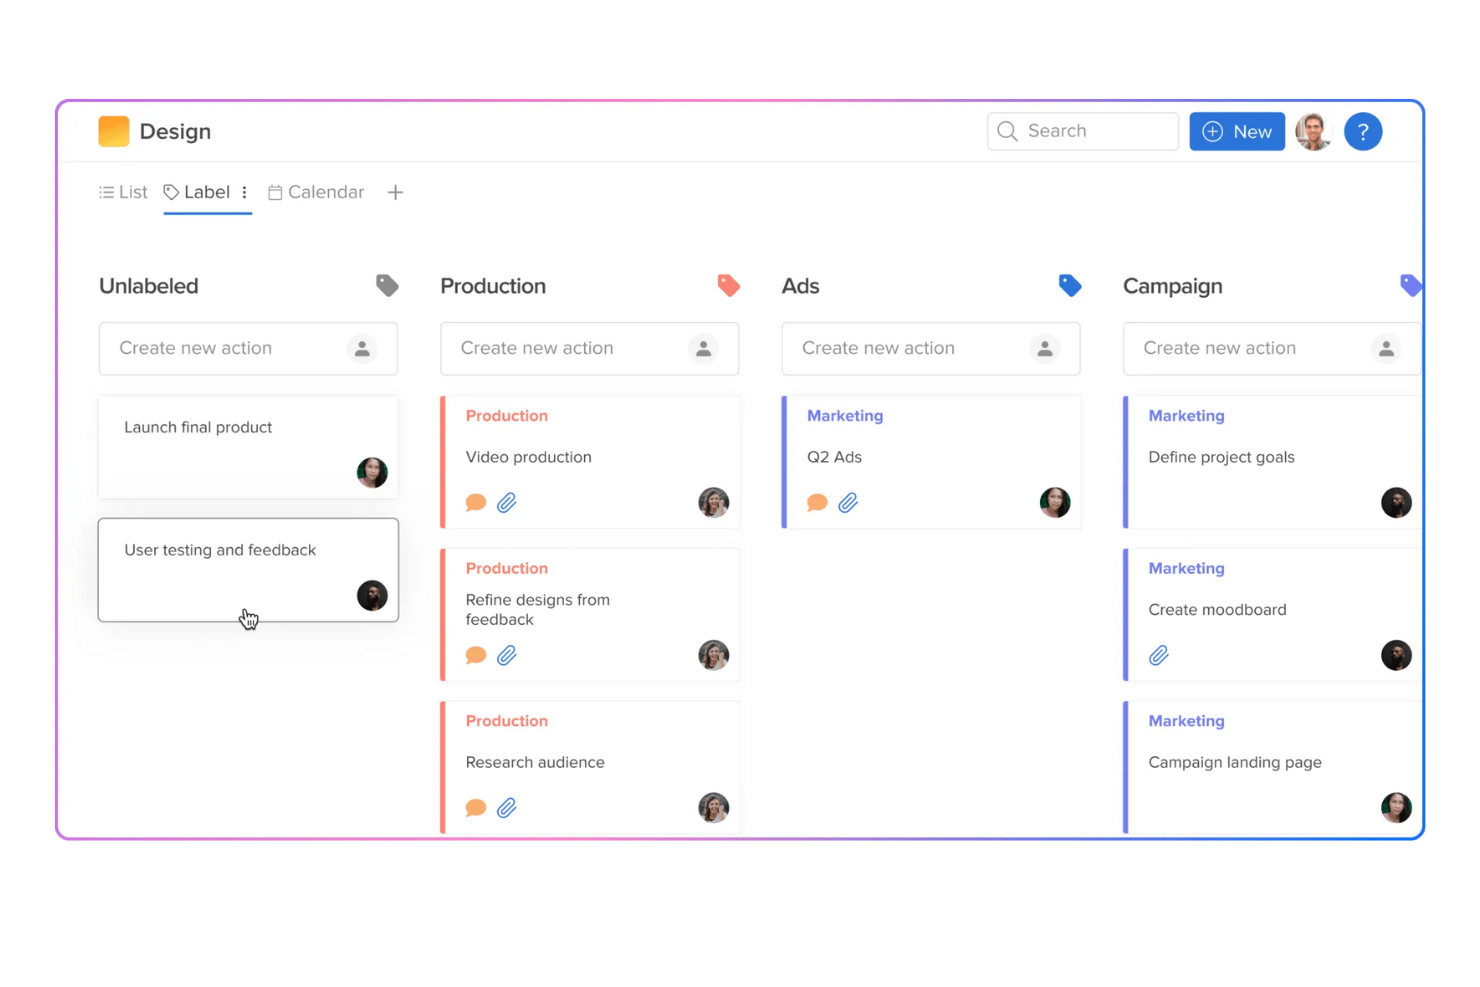Open attachments on Q2 Ads card
Image resolution: width=1480 pixels, height=987 pixels.
click(848, 503)
